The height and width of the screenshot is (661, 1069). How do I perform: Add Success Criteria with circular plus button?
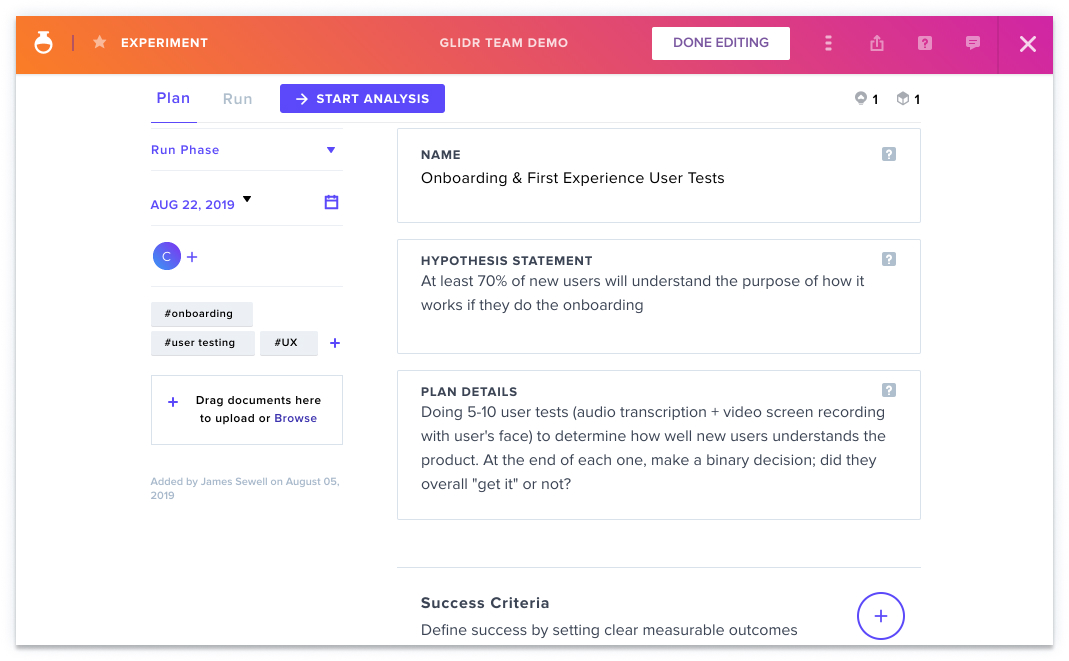[x=880, y=616]
